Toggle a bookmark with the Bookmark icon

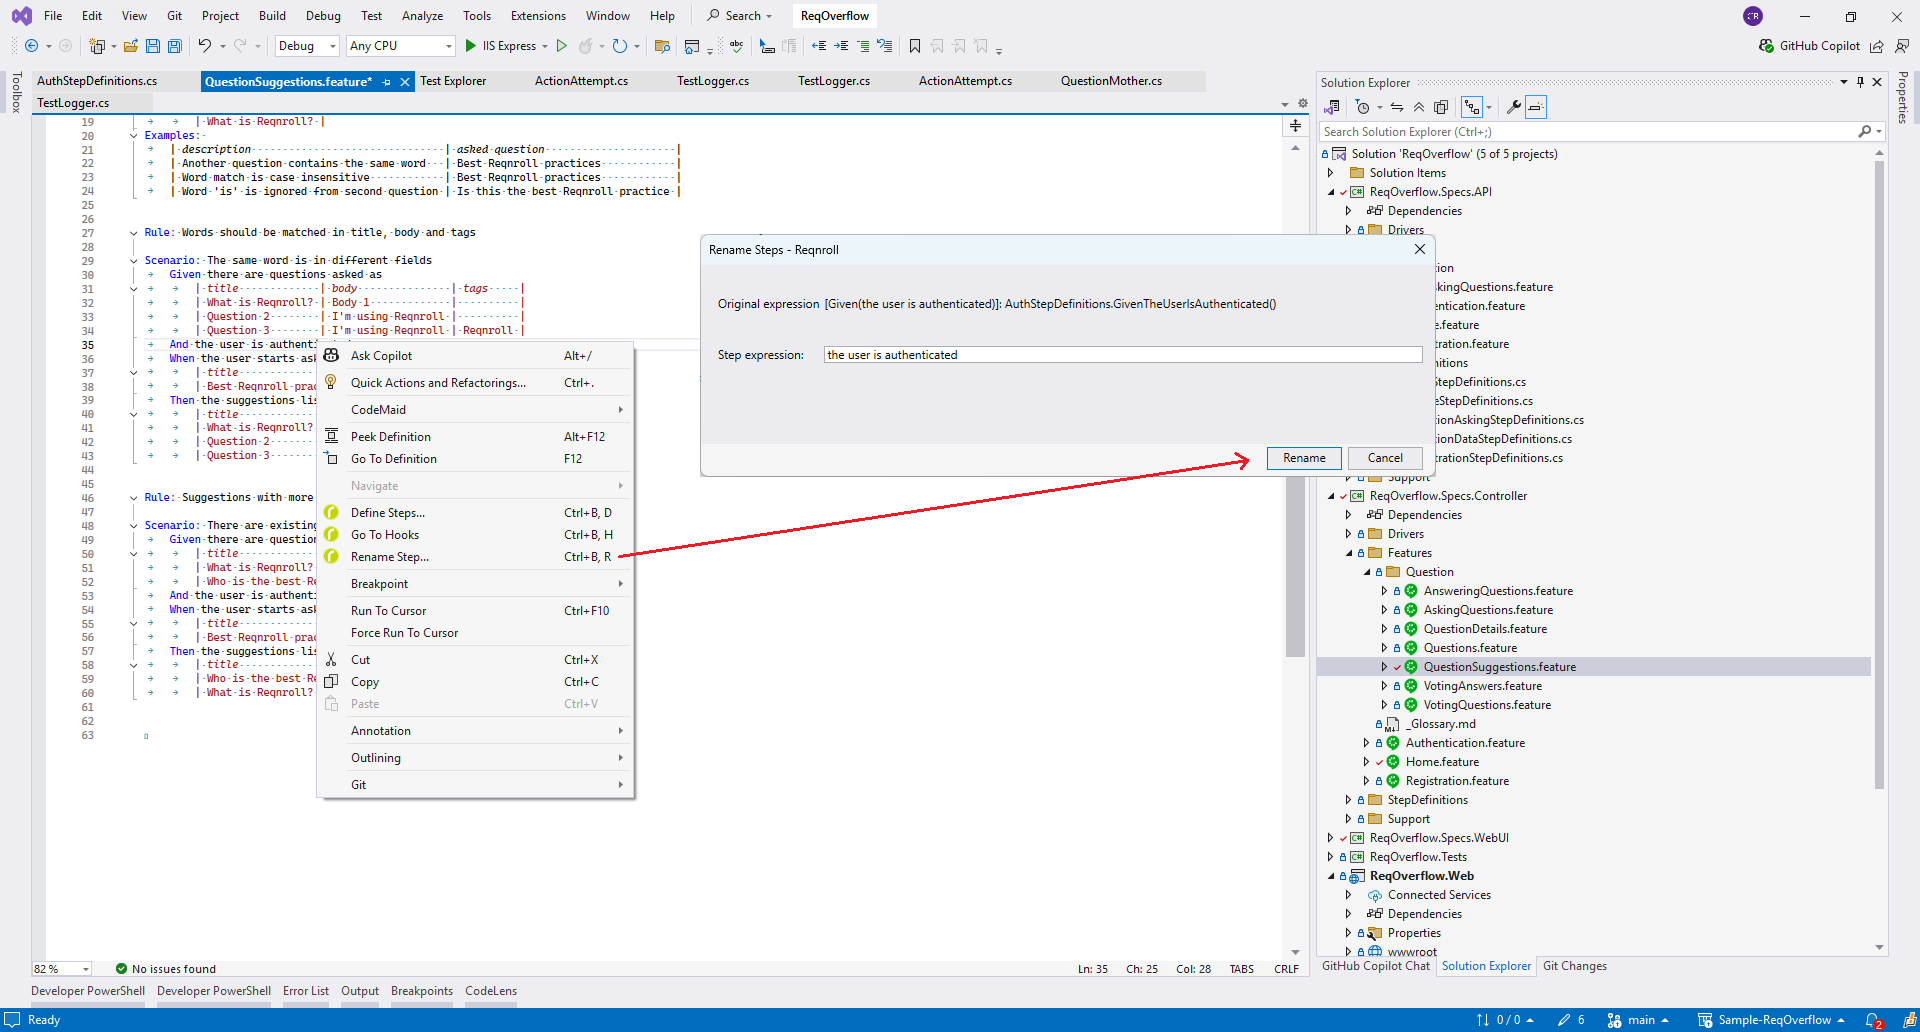coord(915,46)
